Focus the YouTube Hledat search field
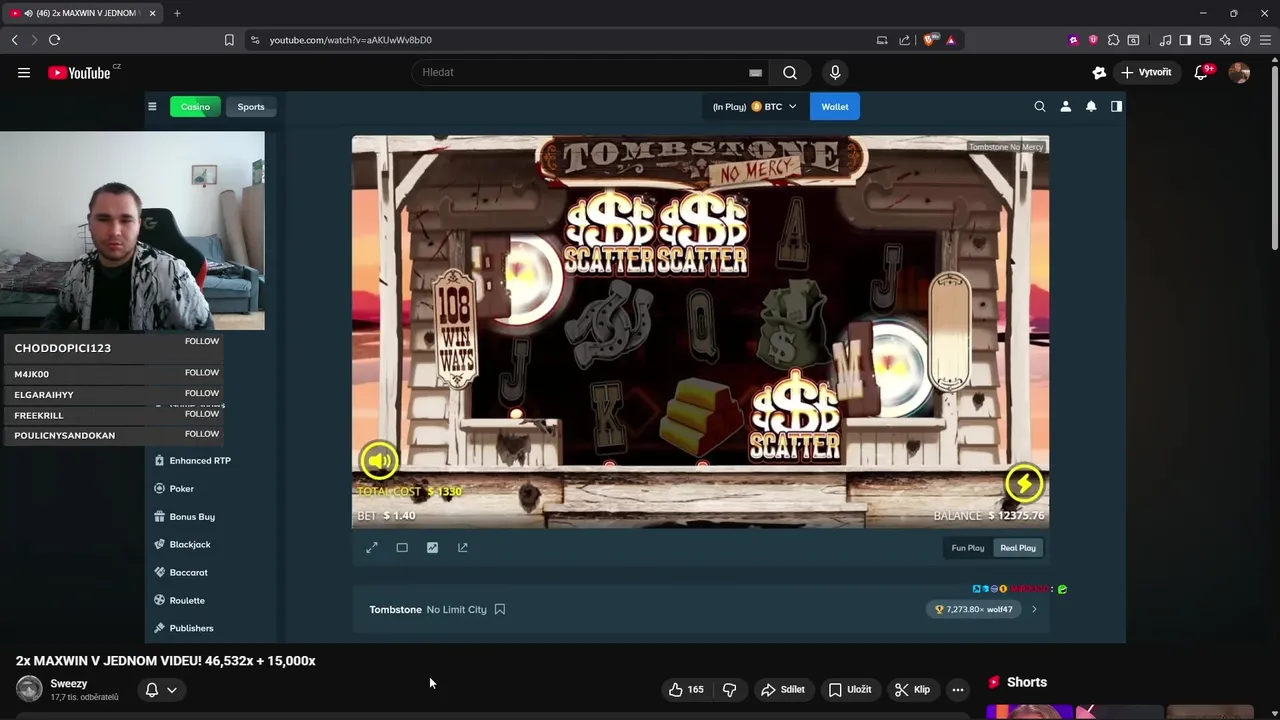Viewport: 1280px width, 720px height. 580,72
